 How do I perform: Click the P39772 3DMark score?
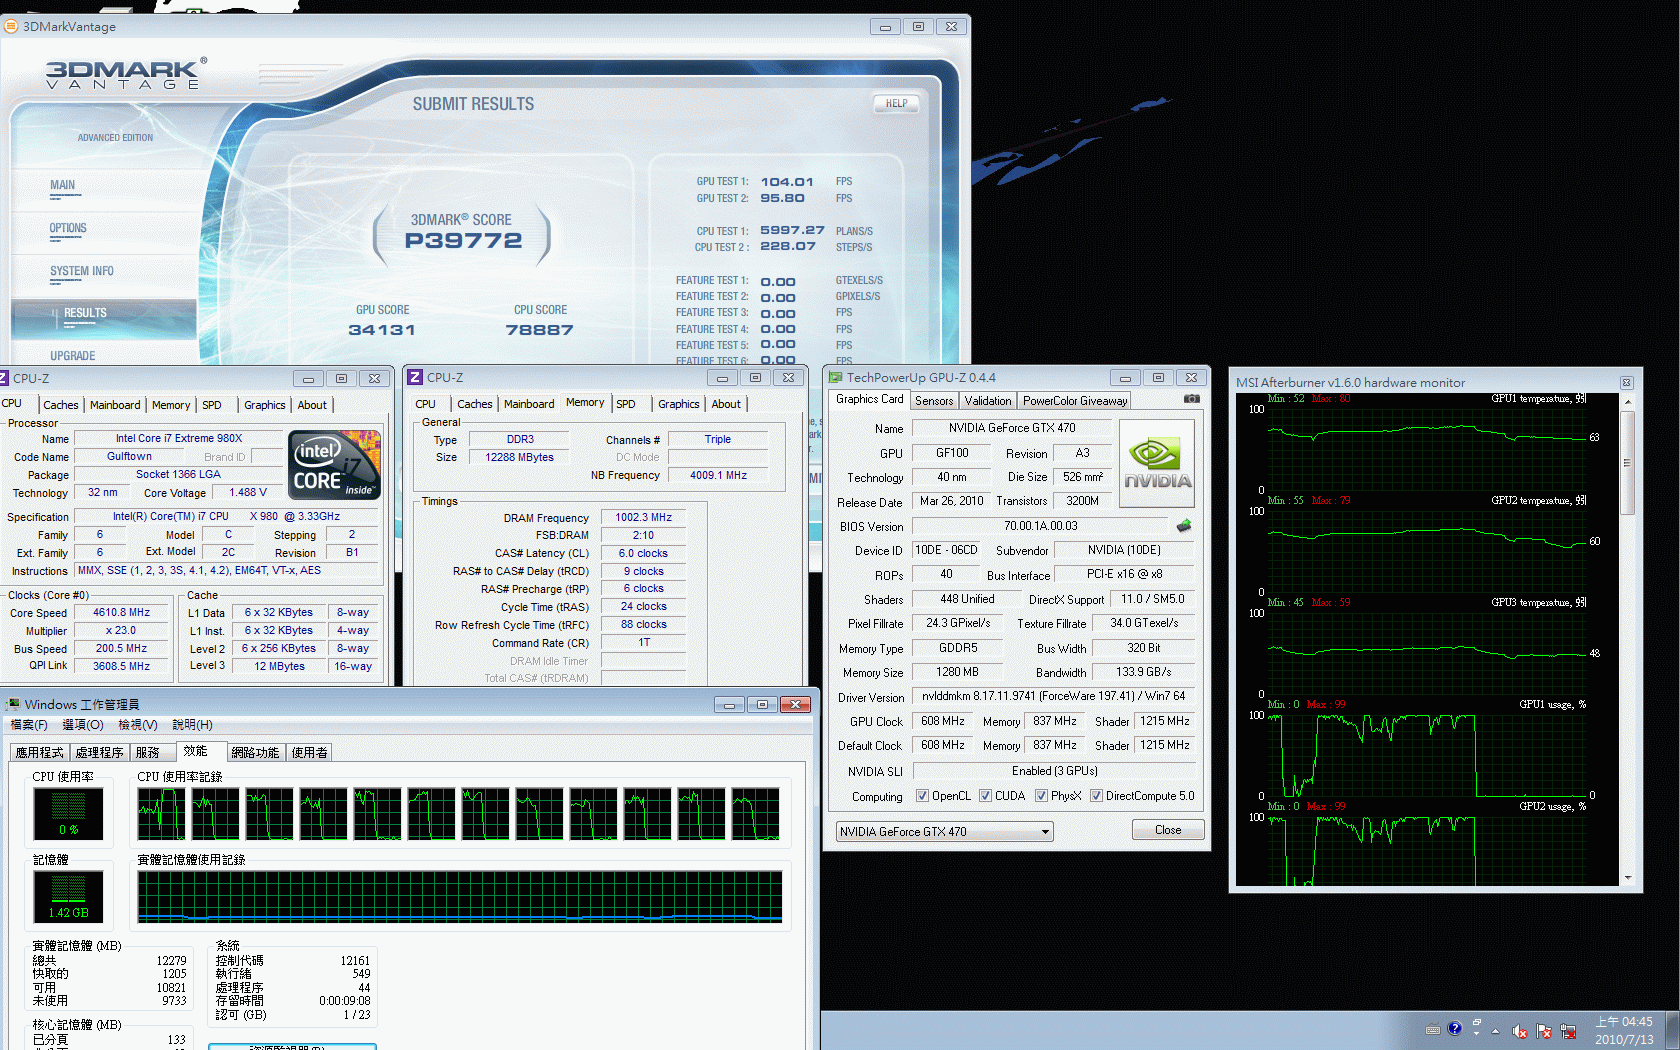[463, 240]
